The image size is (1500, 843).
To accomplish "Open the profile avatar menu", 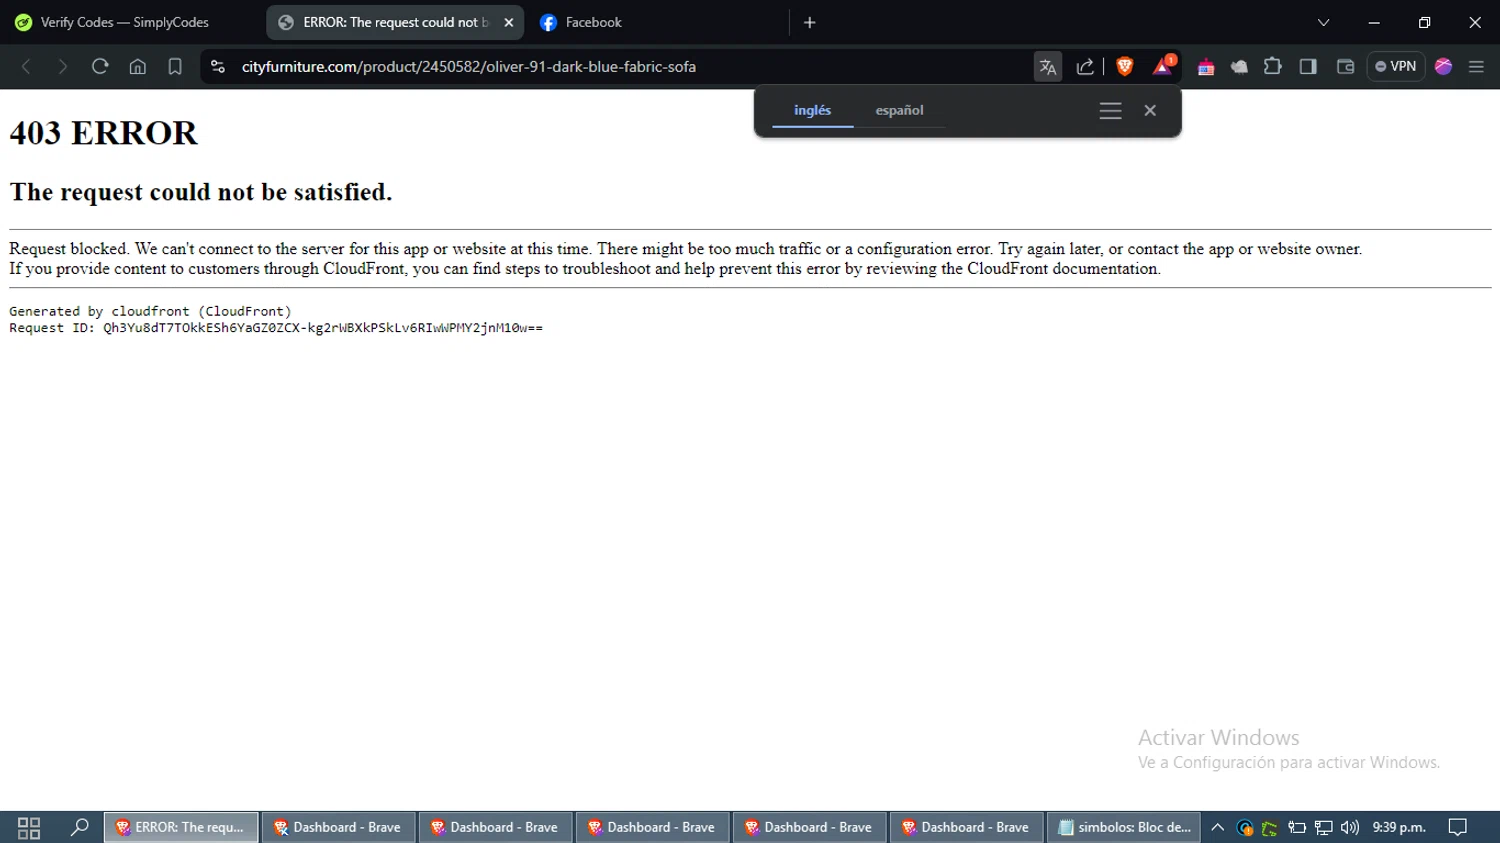I will tap(1443, 67).
